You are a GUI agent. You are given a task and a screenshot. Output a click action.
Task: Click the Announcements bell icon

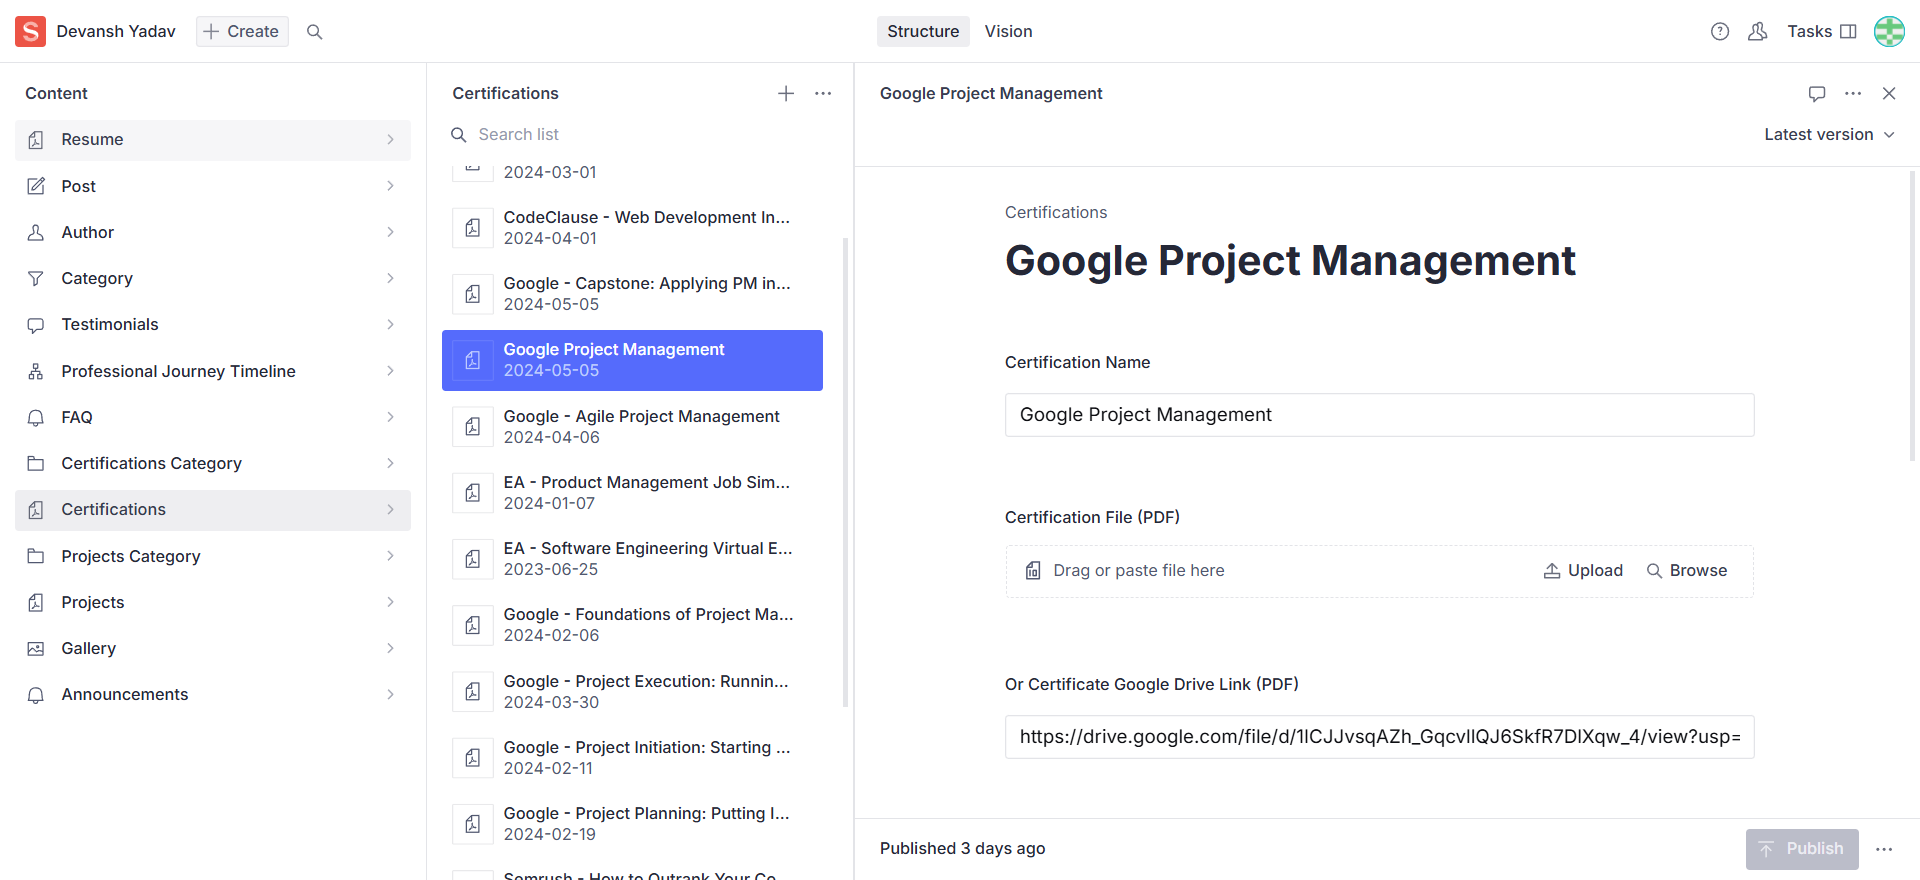(x=36, y=694)
